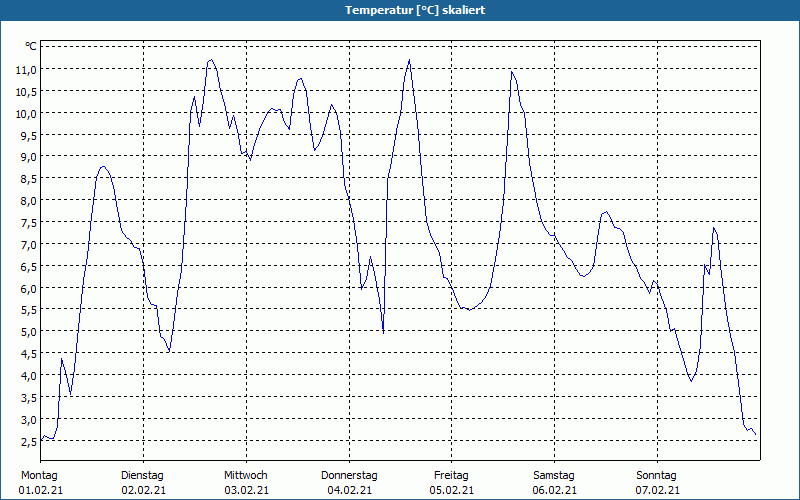The width and height of the screenshot is (800, 500).
Task: Click the '07.02.21' date label
Action: (658, 490)
